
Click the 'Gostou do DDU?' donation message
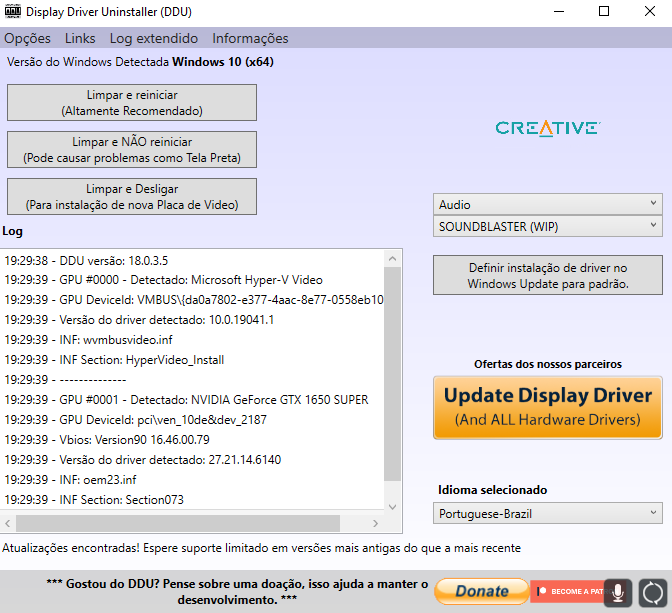pyautogui.click(x=237, y=592)
